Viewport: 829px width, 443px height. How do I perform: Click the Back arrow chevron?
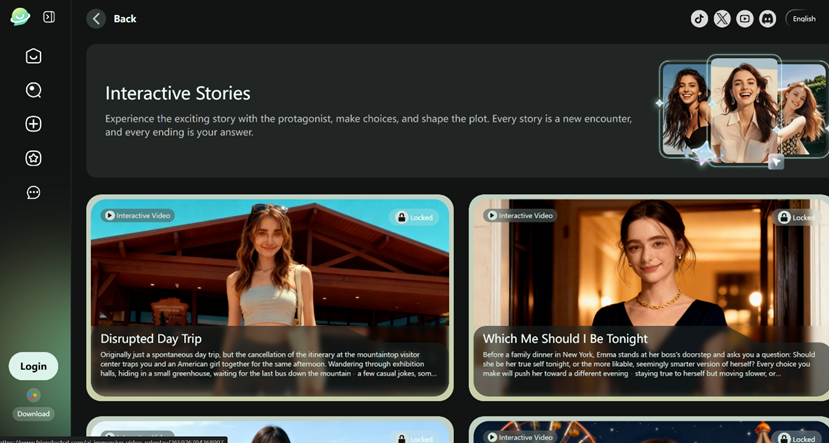(96, 19)
